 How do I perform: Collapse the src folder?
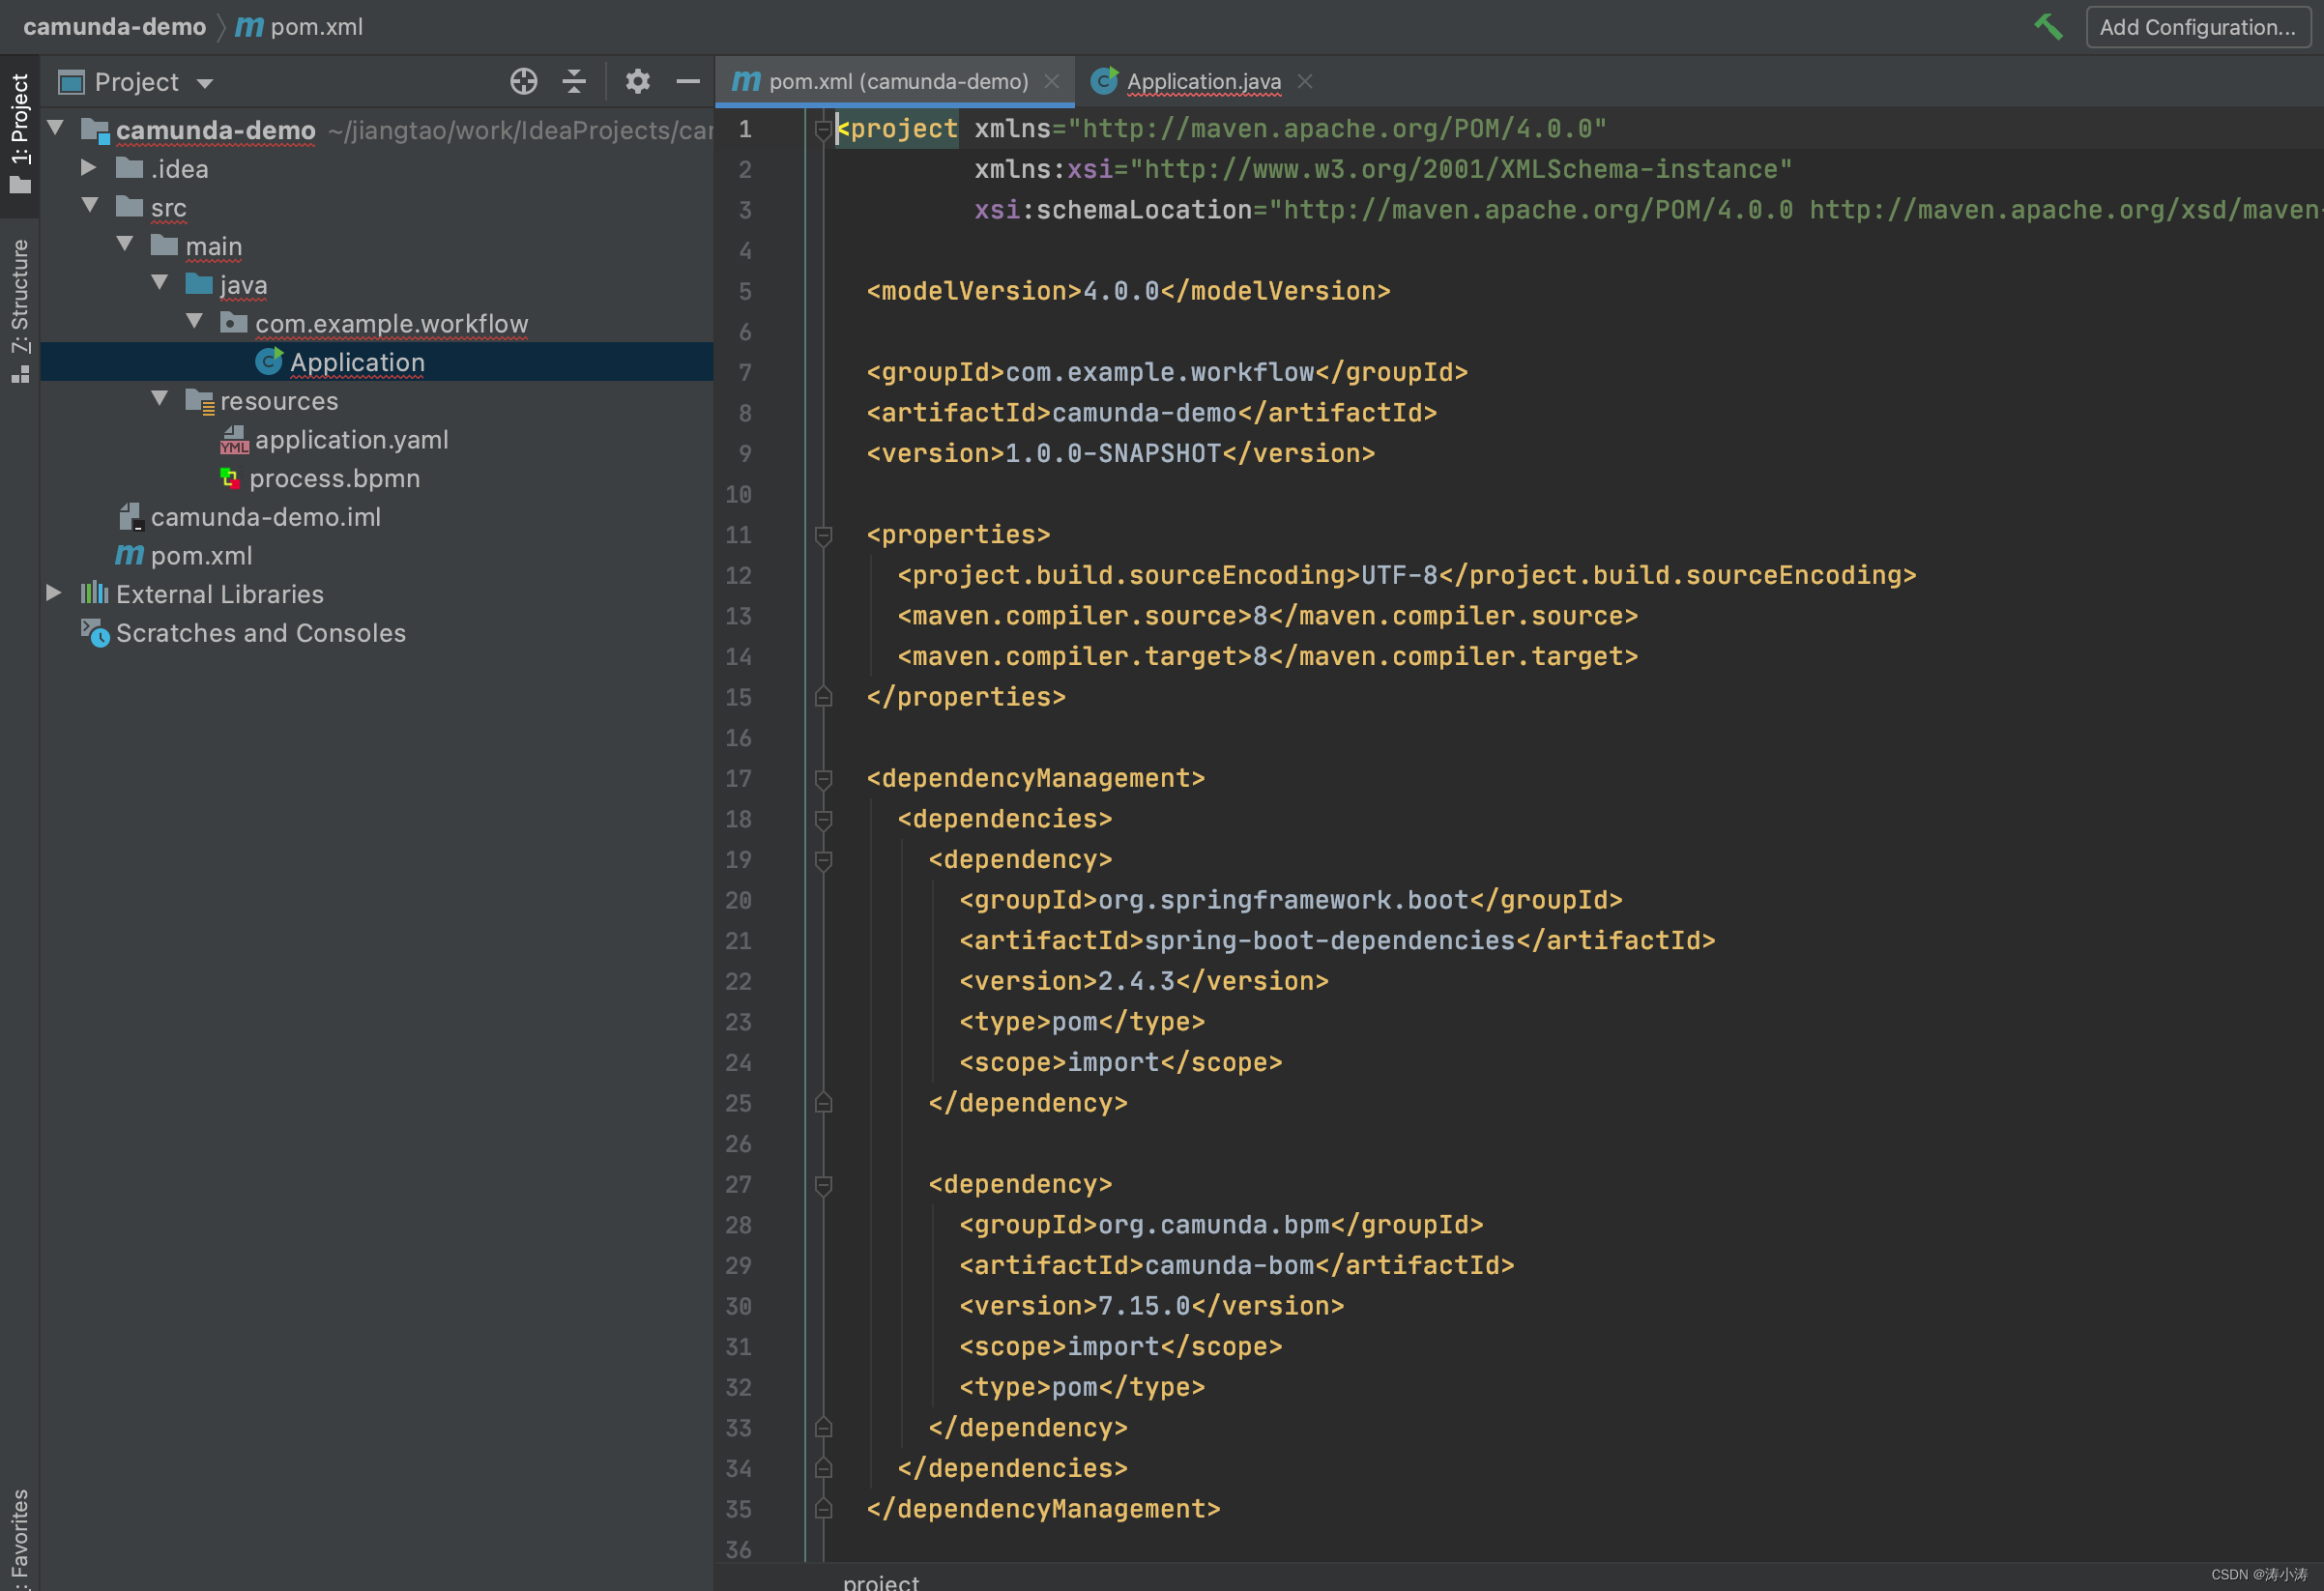click(x=90, y=205)
